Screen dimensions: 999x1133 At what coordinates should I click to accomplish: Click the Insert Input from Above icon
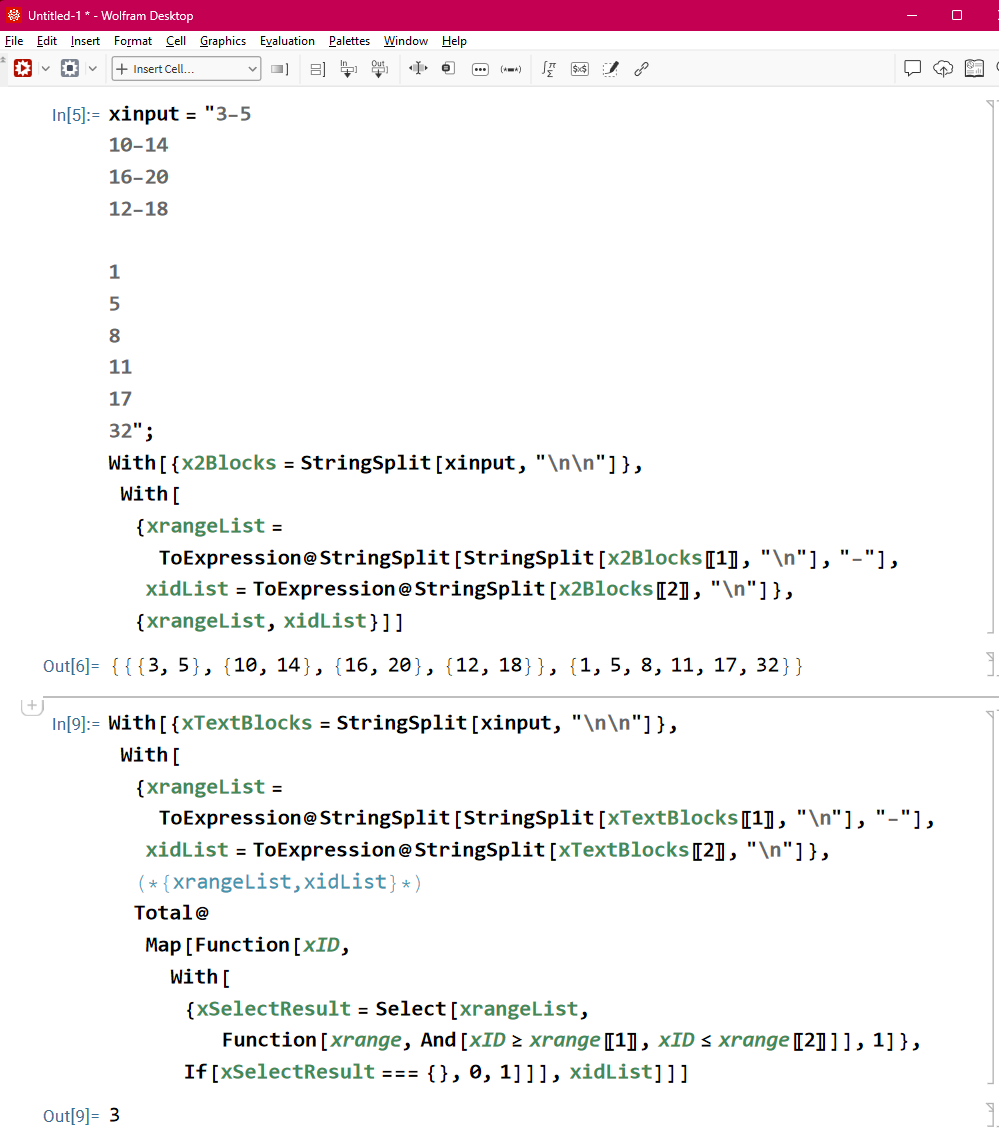coord(348,69)
